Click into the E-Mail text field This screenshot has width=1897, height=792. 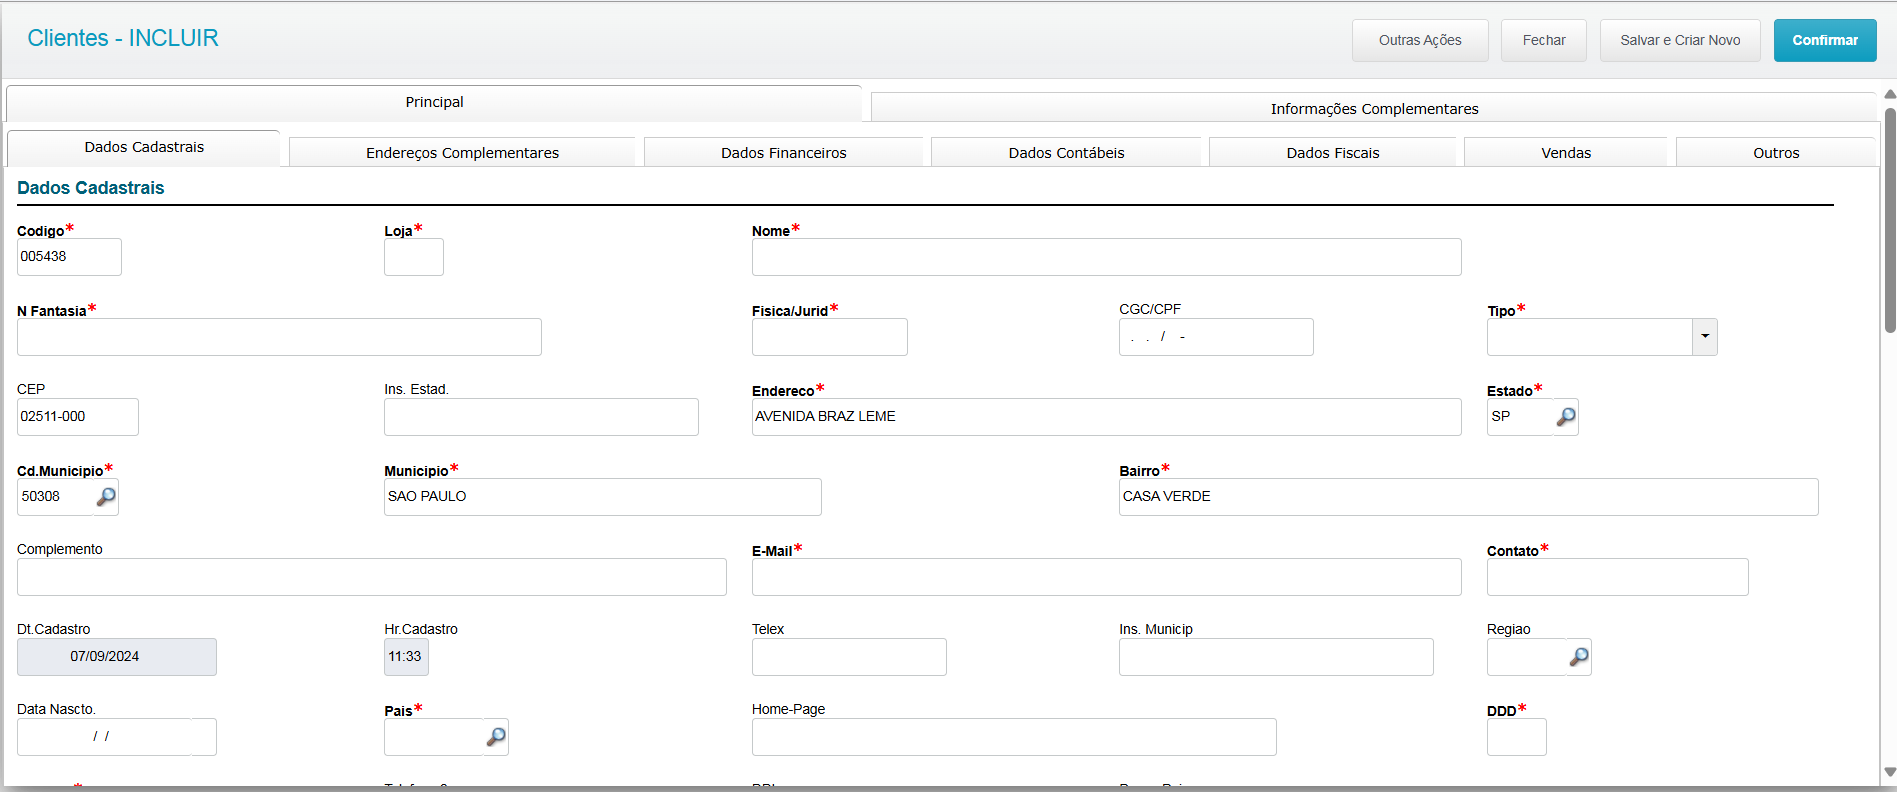[x=1106, y=577]
